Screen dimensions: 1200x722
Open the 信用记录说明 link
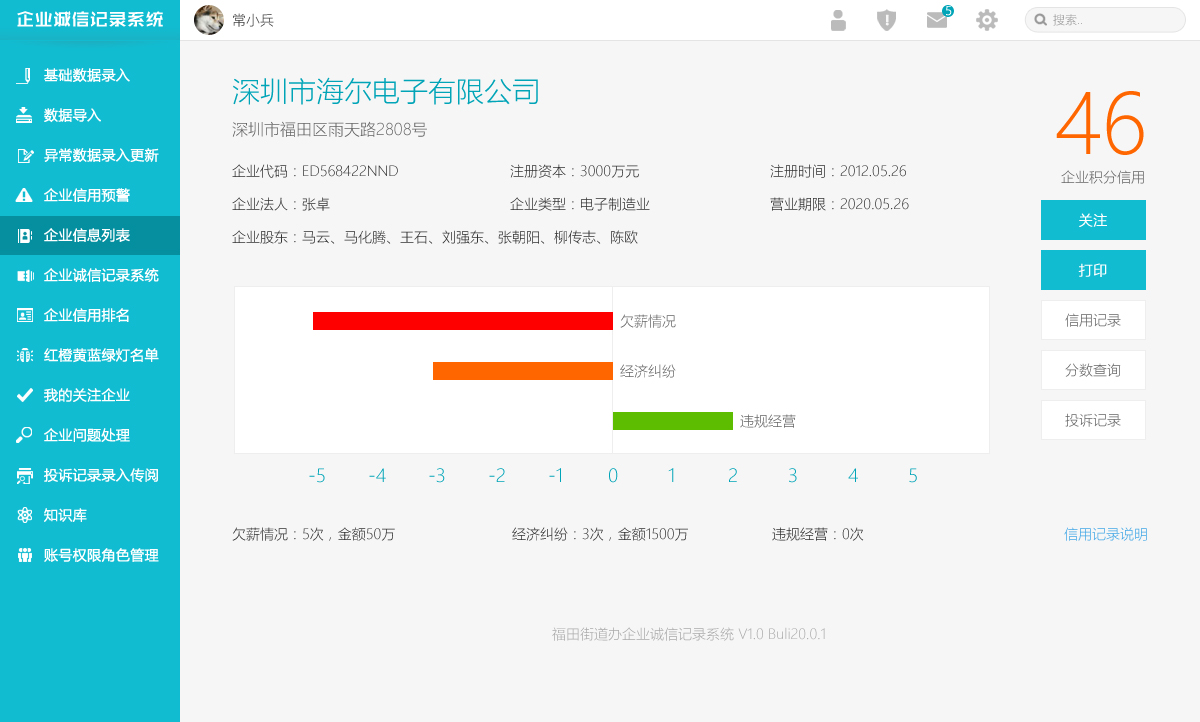click(x=1106, y=534)
